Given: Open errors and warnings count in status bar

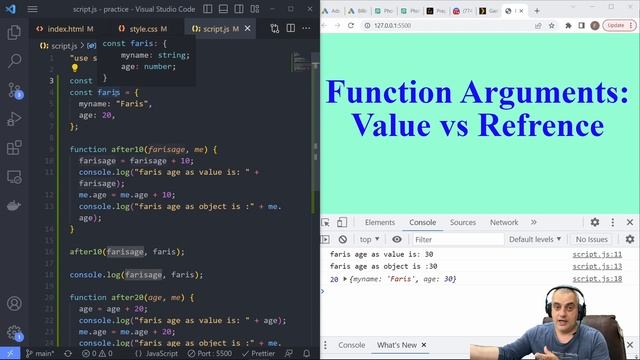Looking at the screenshot, I should point(97,353).
